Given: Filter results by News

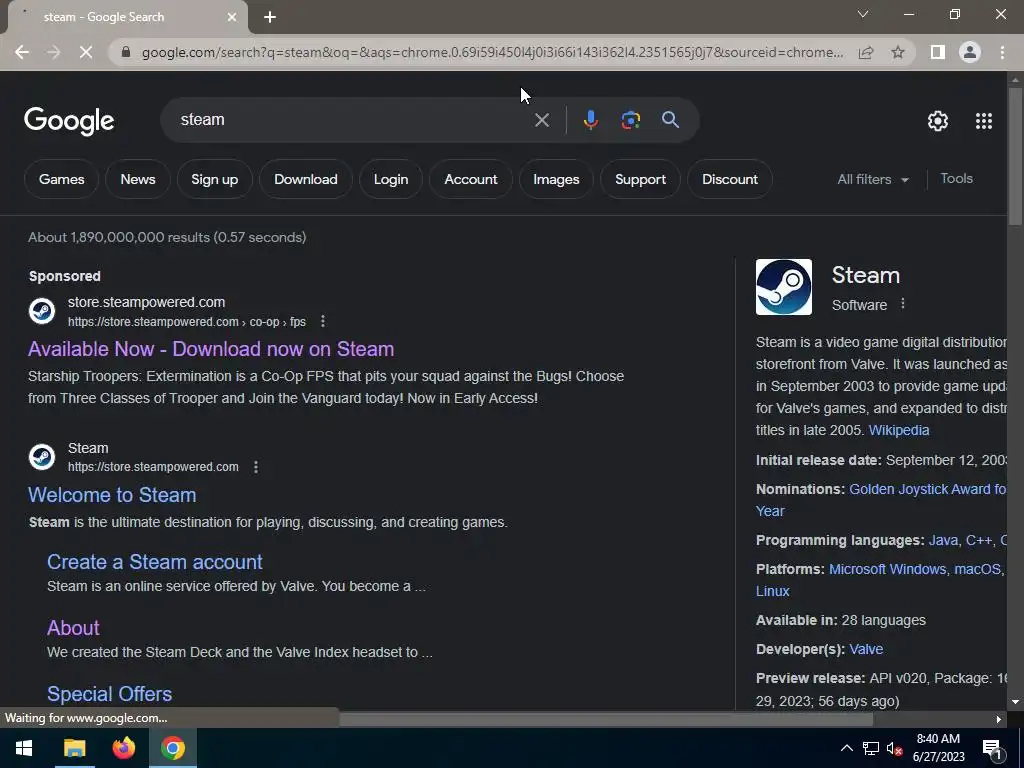Looking at the screenshot, I should pyautogui.click(x=138, y=179).
